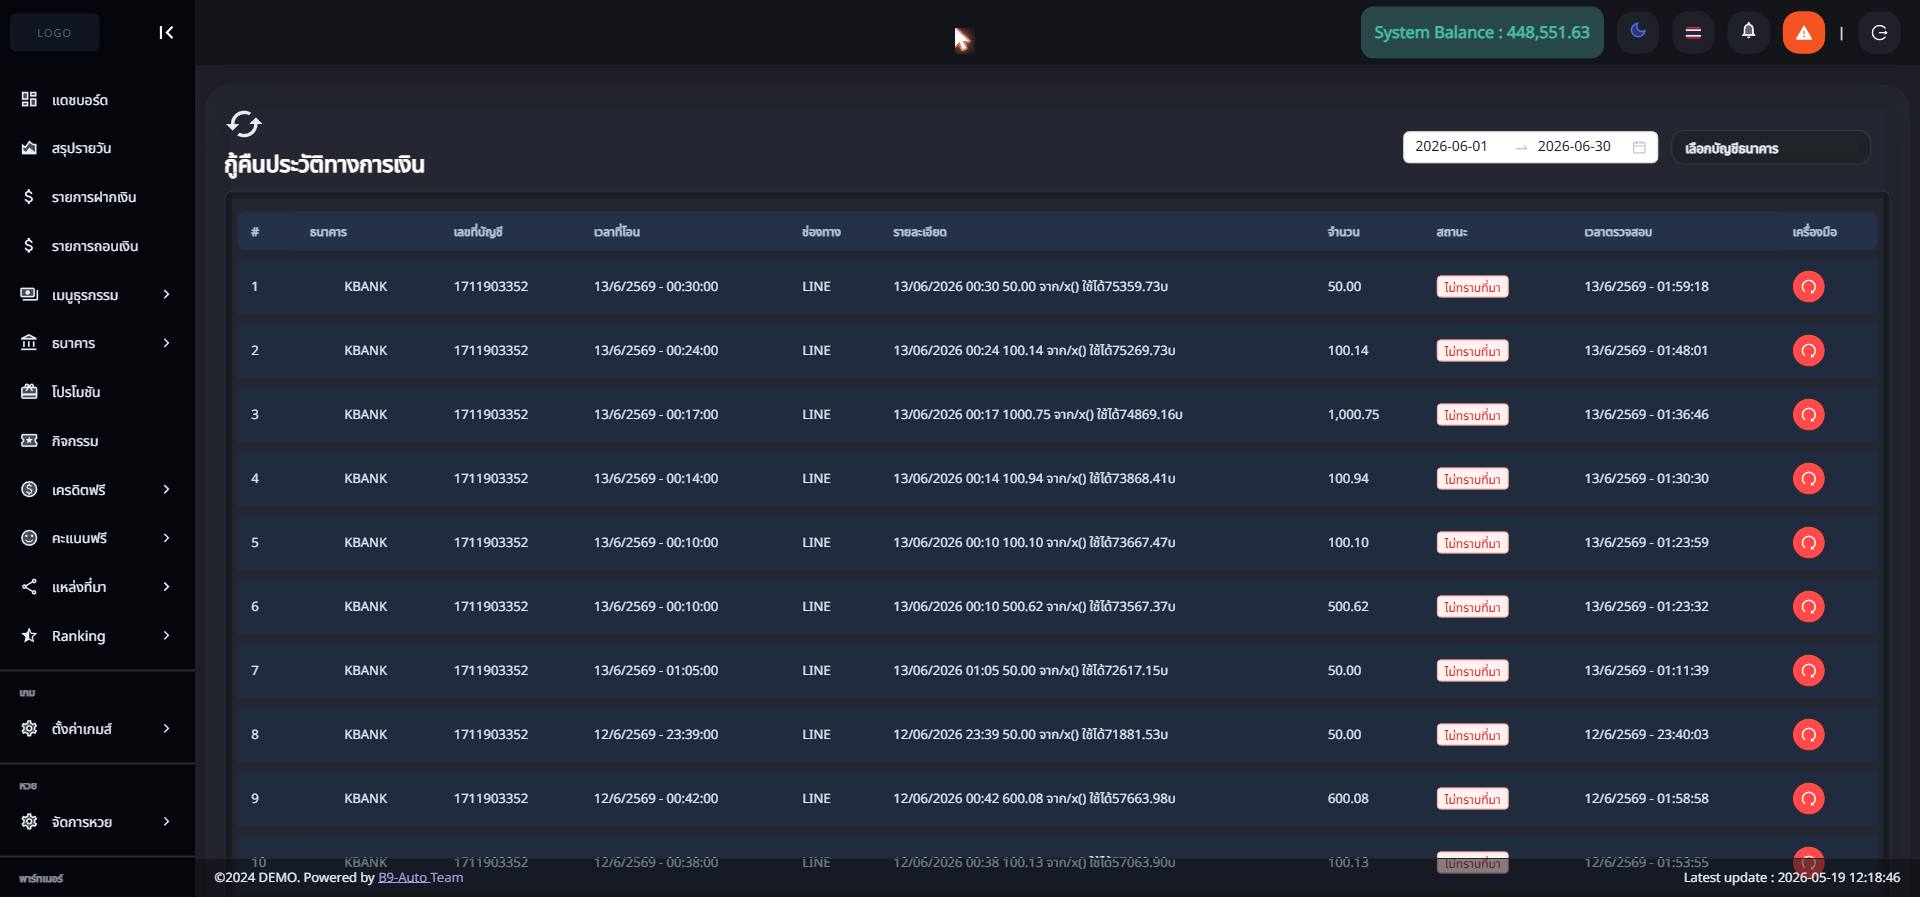Click the game settings gear icon
Screen dimensions: 1920x897
pyautogui.click(x=29, y=728)
